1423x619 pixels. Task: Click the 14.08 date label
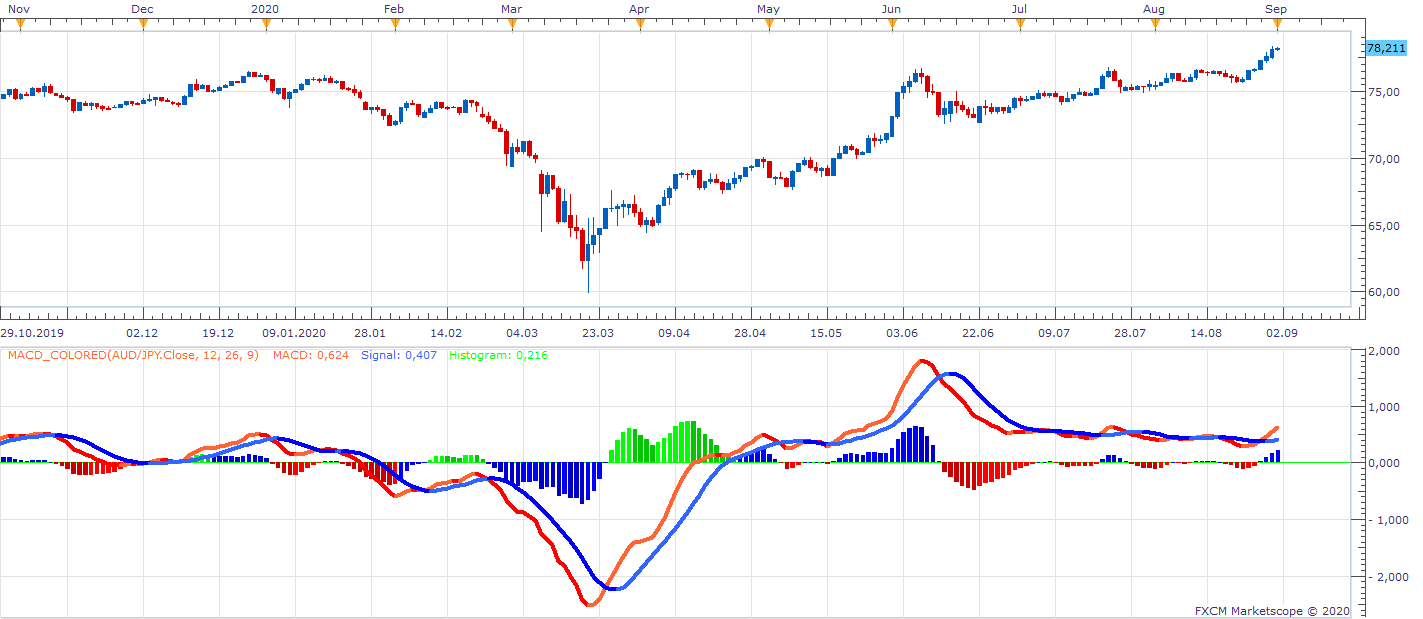coord(1207,334)
